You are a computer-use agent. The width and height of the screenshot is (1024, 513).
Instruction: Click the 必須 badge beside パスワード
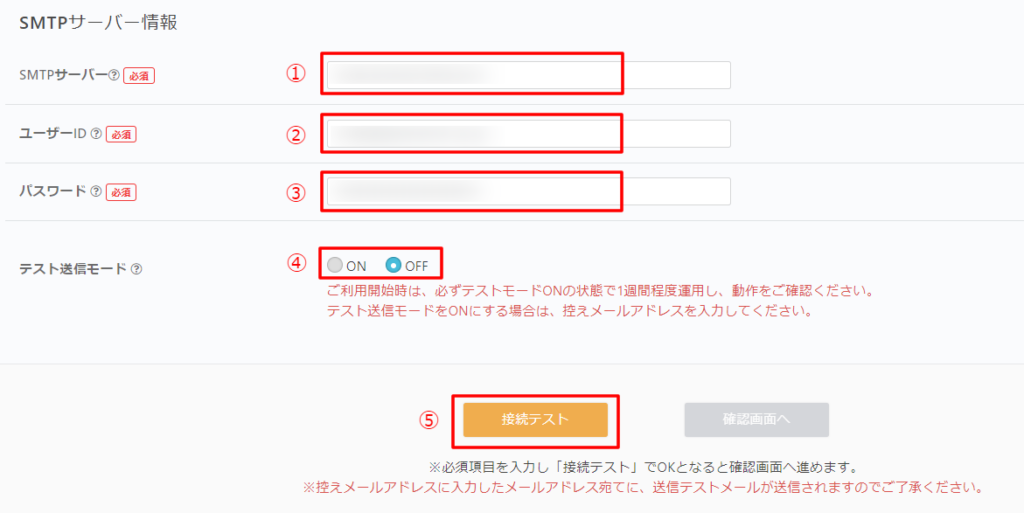coord(121,192)
